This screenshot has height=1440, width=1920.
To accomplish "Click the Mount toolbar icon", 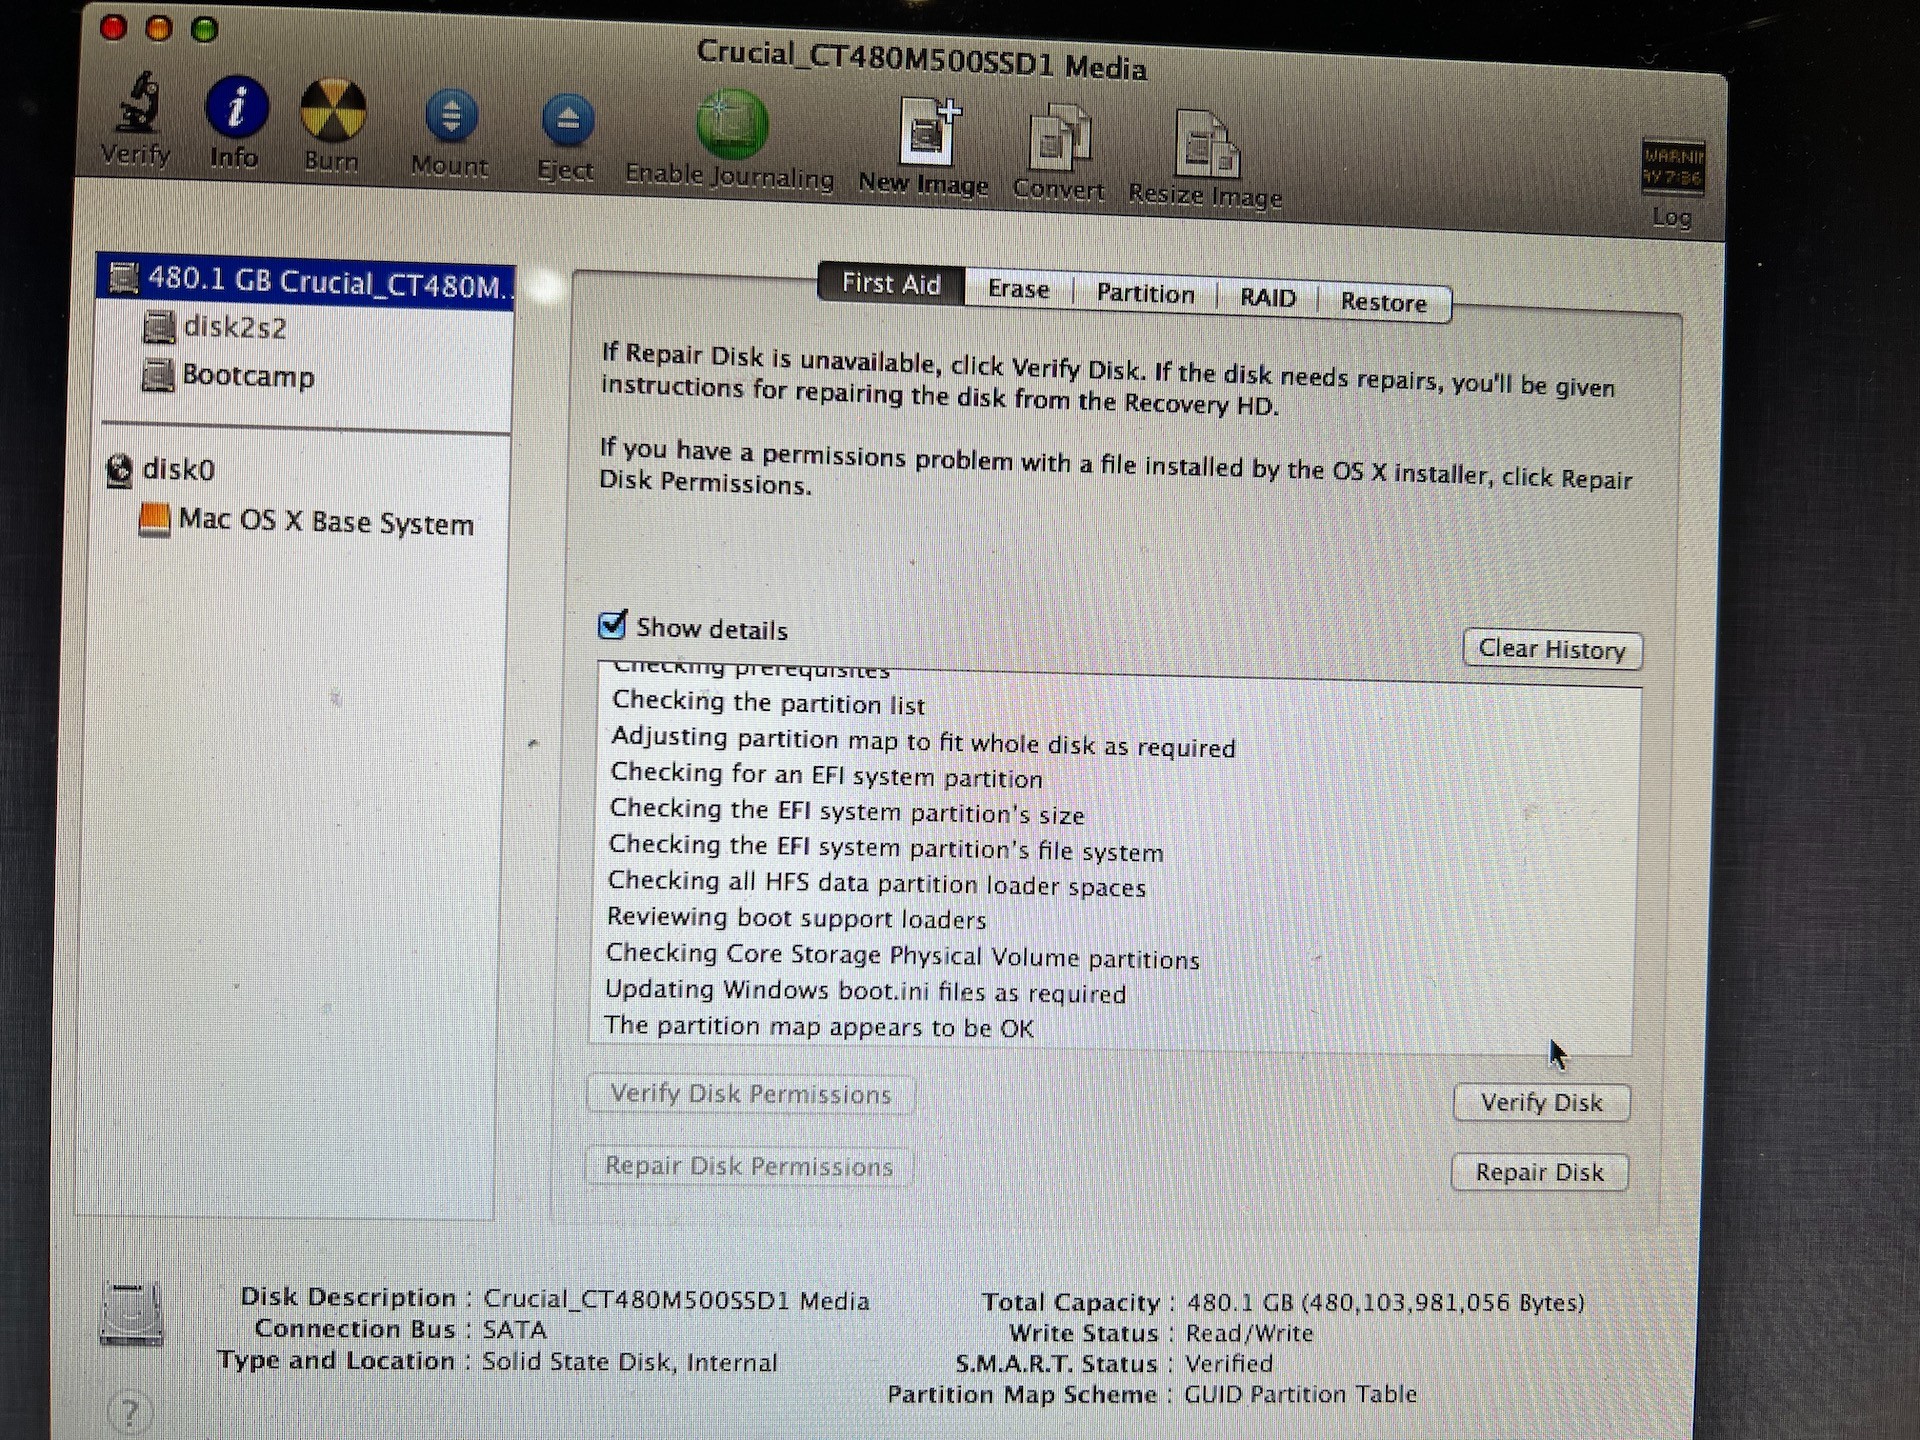I will tap(449, 120).
